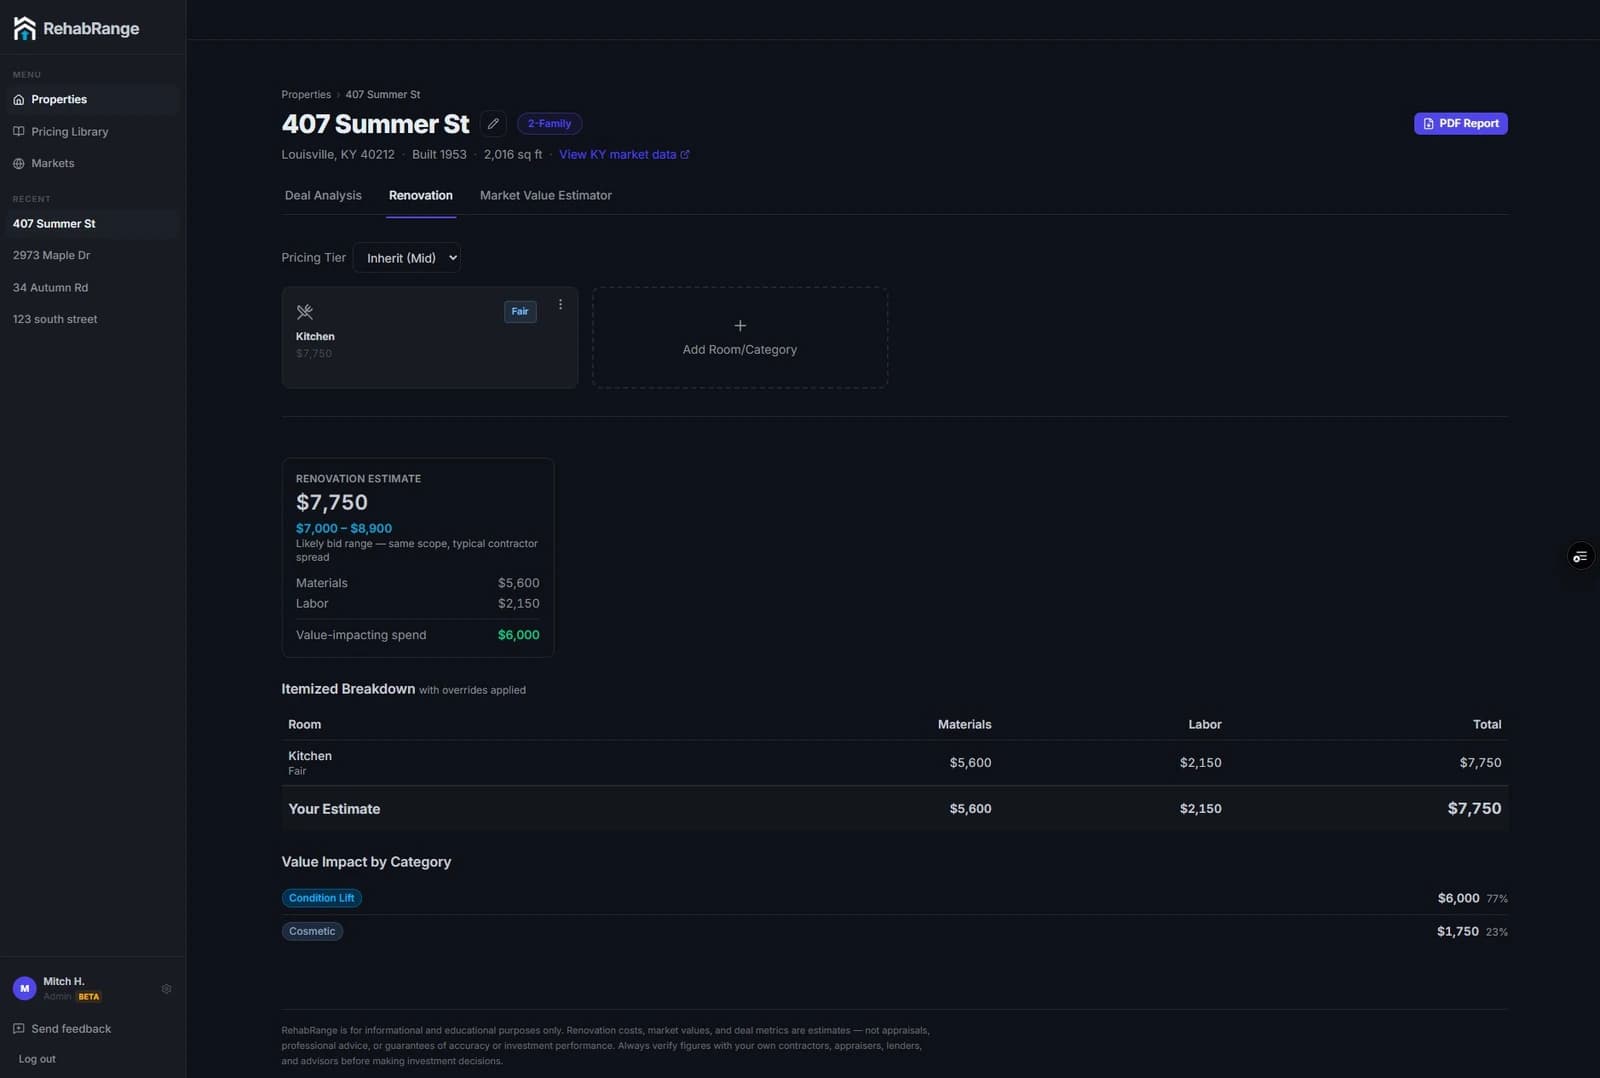This screenshot has width=1600, height=1078.
Task: Click the plus icon in Add Room/Category
Action: click(740, 326)
